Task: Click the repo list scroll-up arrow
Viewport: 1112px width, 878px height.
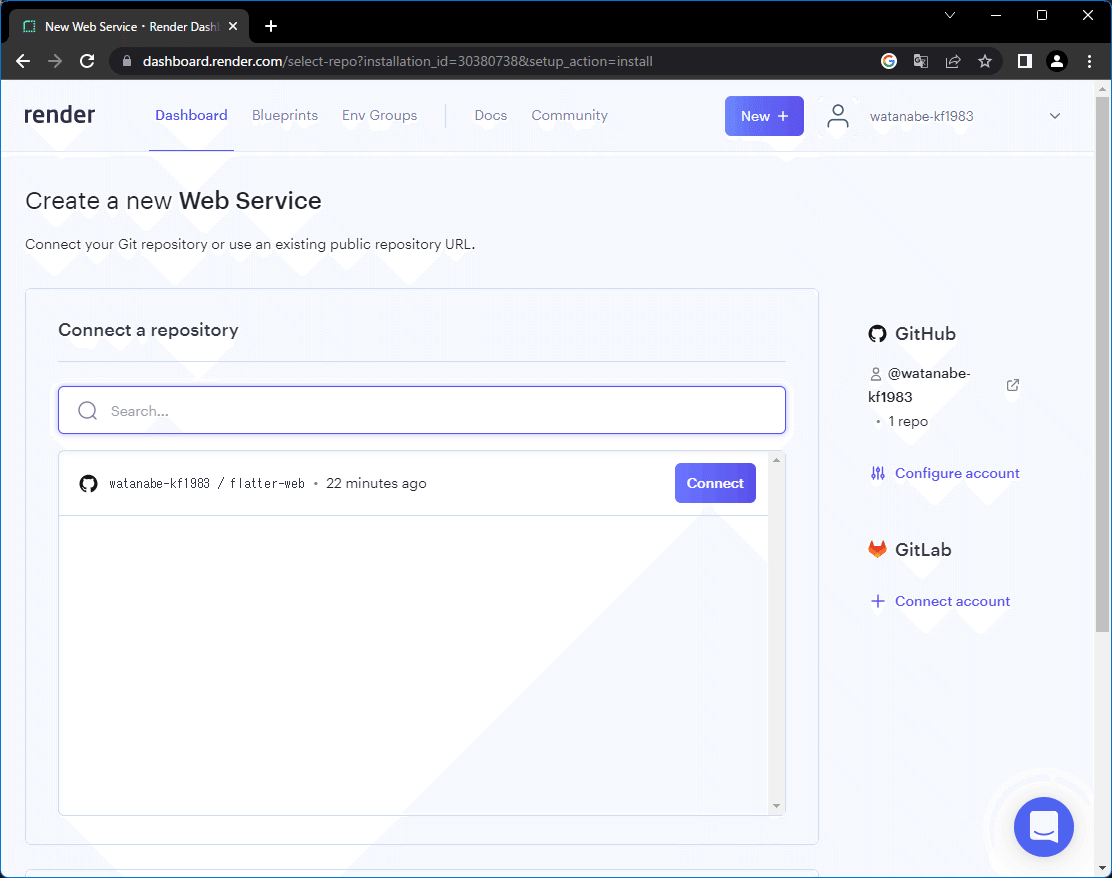Action: tap(777, 460)
